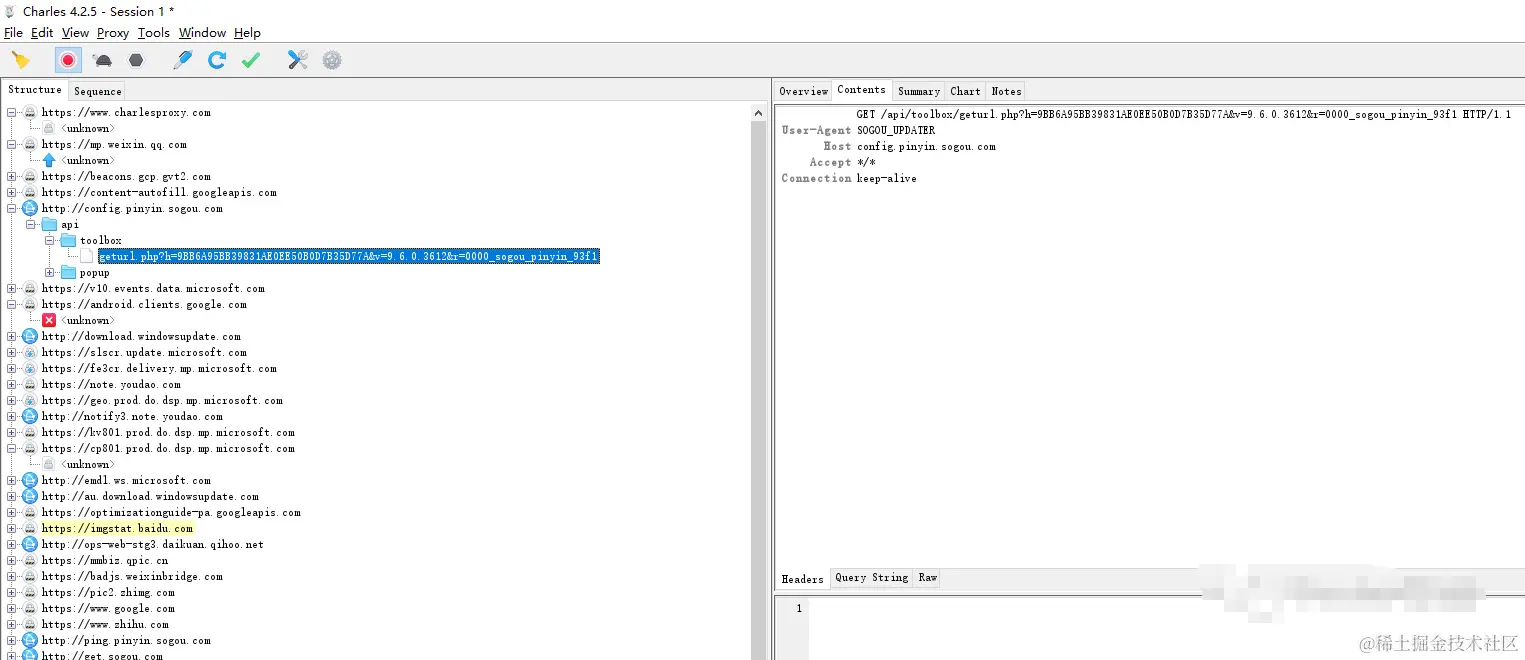Screen dimensions: 1525x660
Task: Select https://badjs.weixinbridge.com host
Action: pyautogui.click(x=132, y=577)
